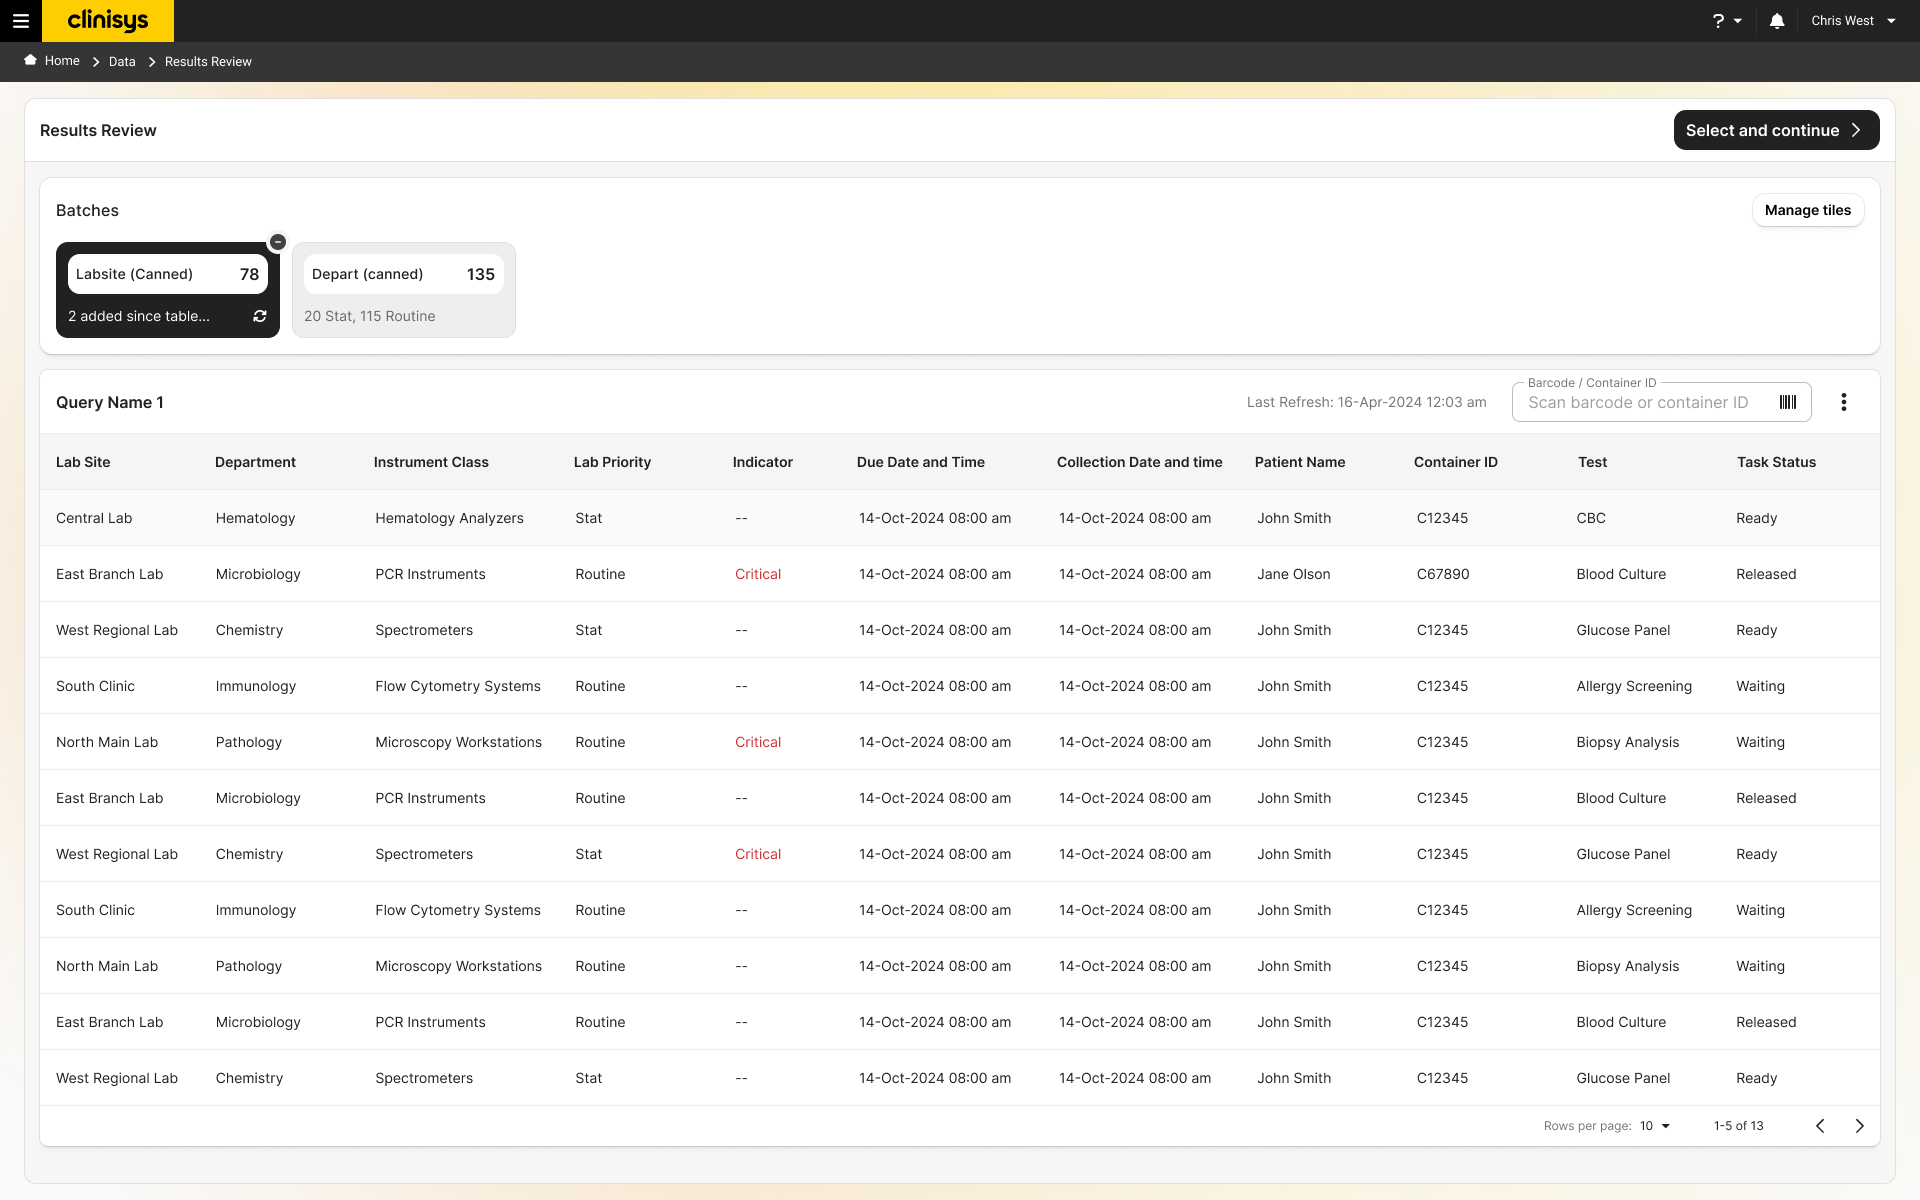Click Results Review breadcrumb
Viewport: 1920px width, 1200px height.
(x=208, y=61)
